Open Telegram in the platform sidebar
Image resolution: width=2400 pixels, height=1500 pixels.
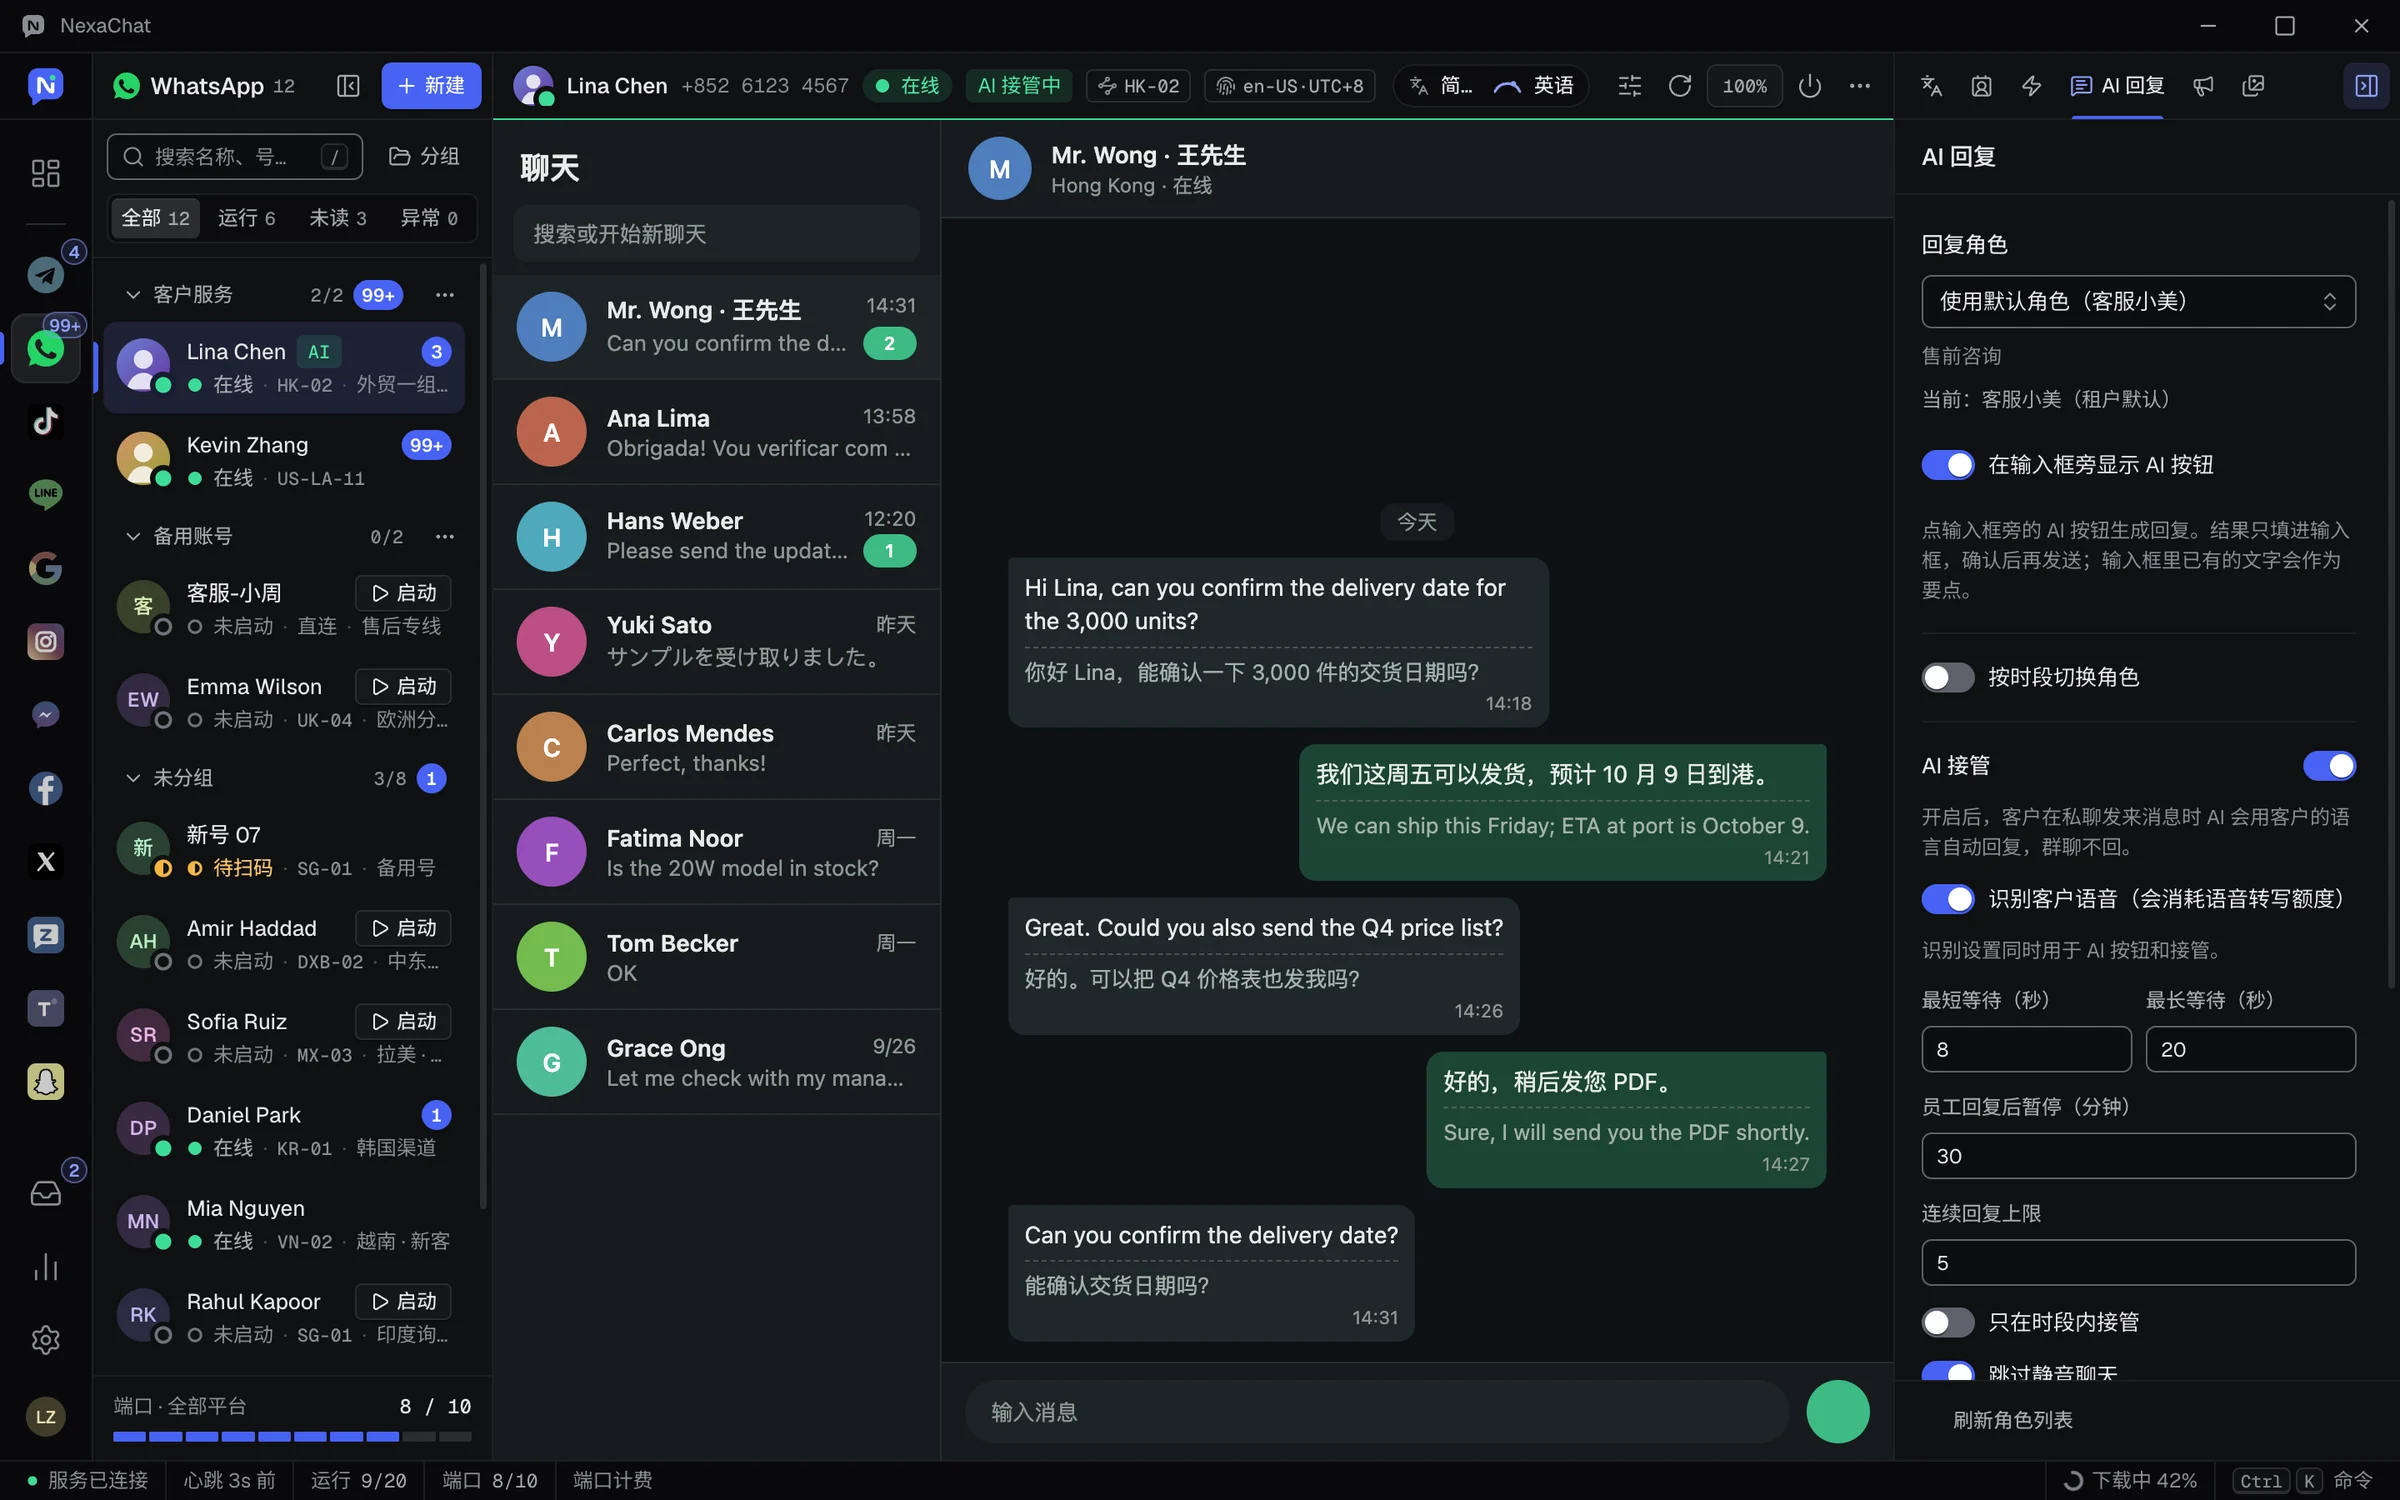click(45, 275)
